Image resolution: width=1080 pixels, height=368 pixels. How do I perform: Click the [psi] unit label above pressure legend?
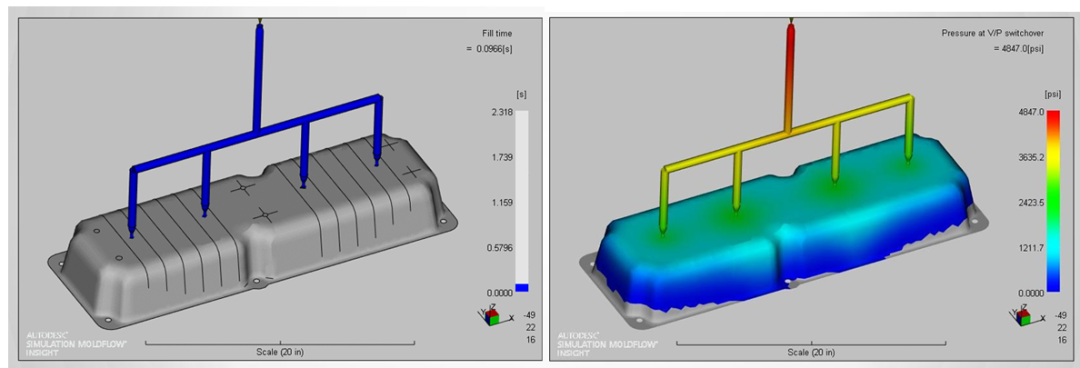pyautogui.click(x=1053, y=94)
